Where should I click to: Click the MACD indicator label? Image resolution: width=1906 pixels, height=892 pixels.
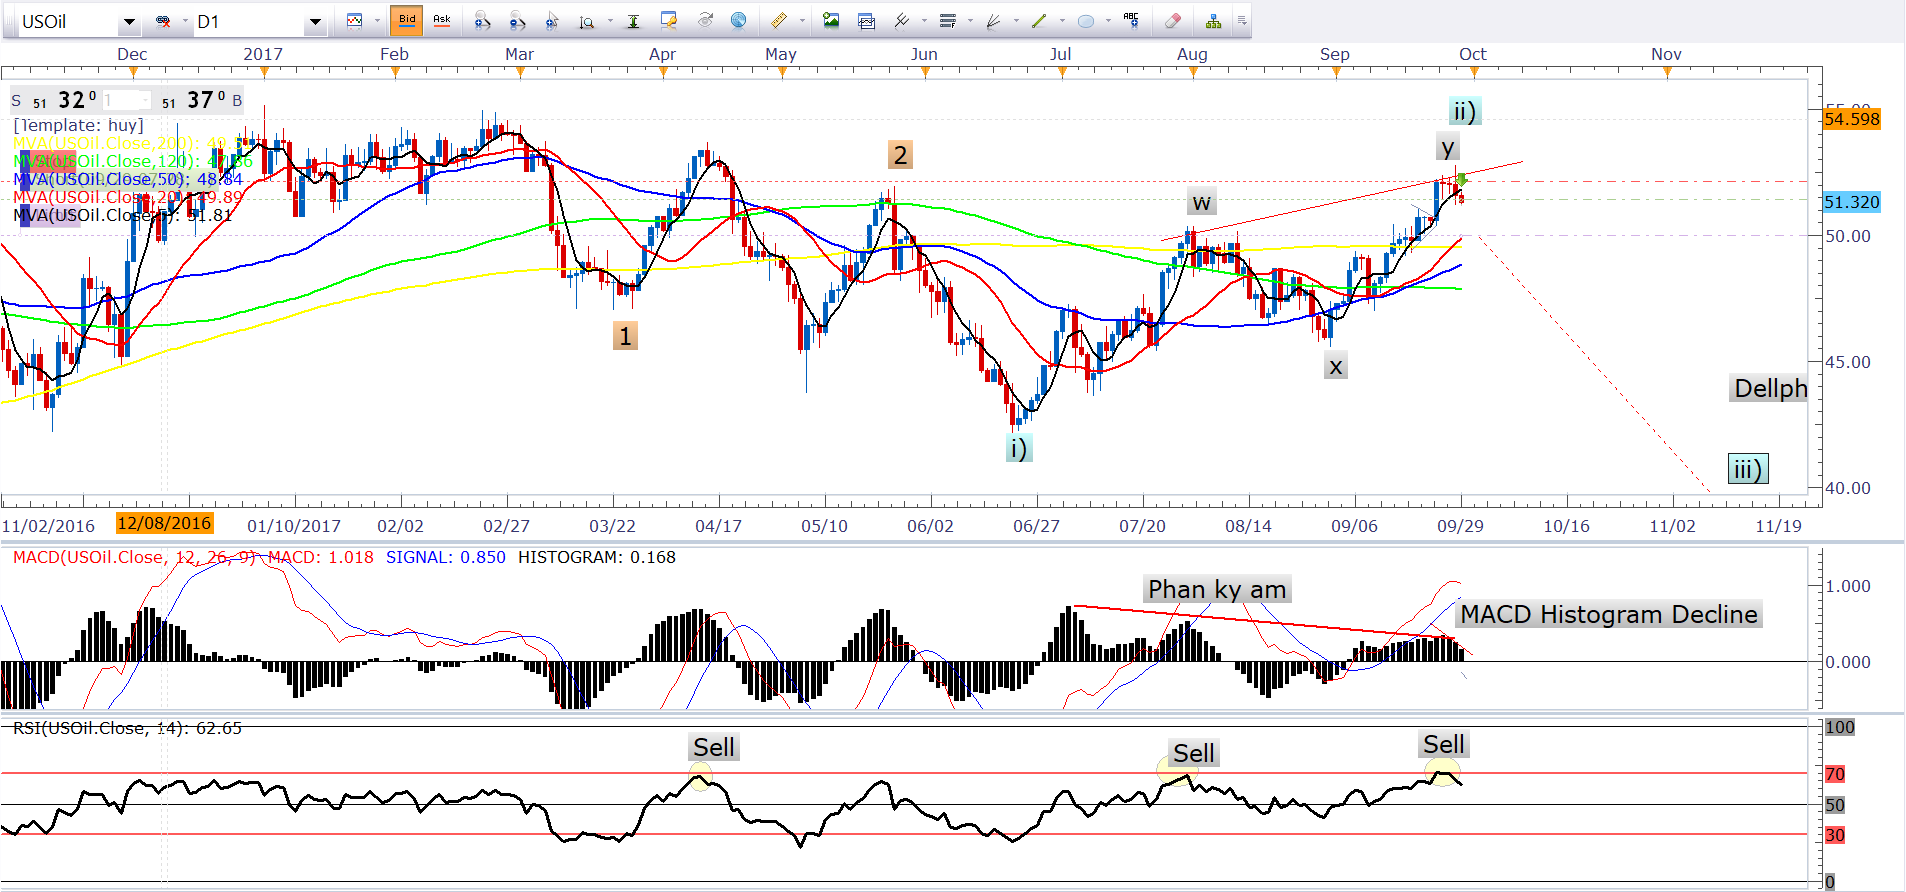pyautogui.click(x=88, y=558)
